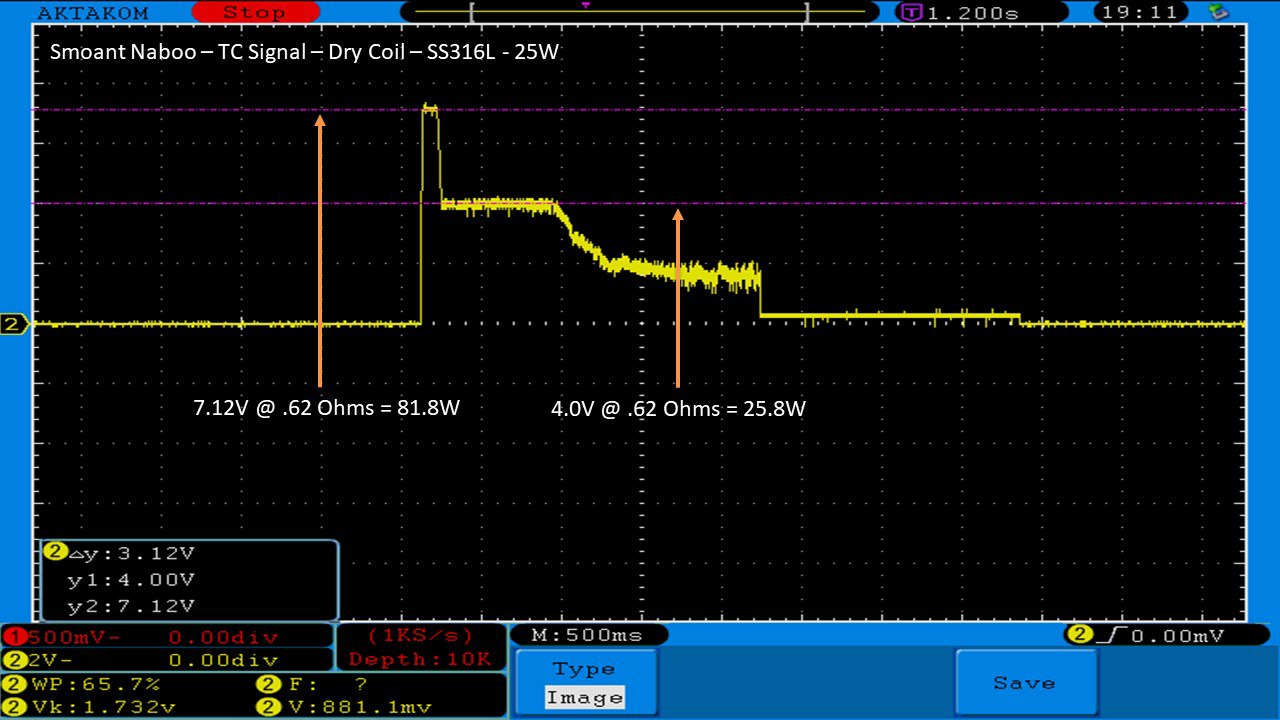Click the 1KS/s sample rate readout
Viewport: 1280px width, 720px height.
pyautogui.click(x=420, y=636)
